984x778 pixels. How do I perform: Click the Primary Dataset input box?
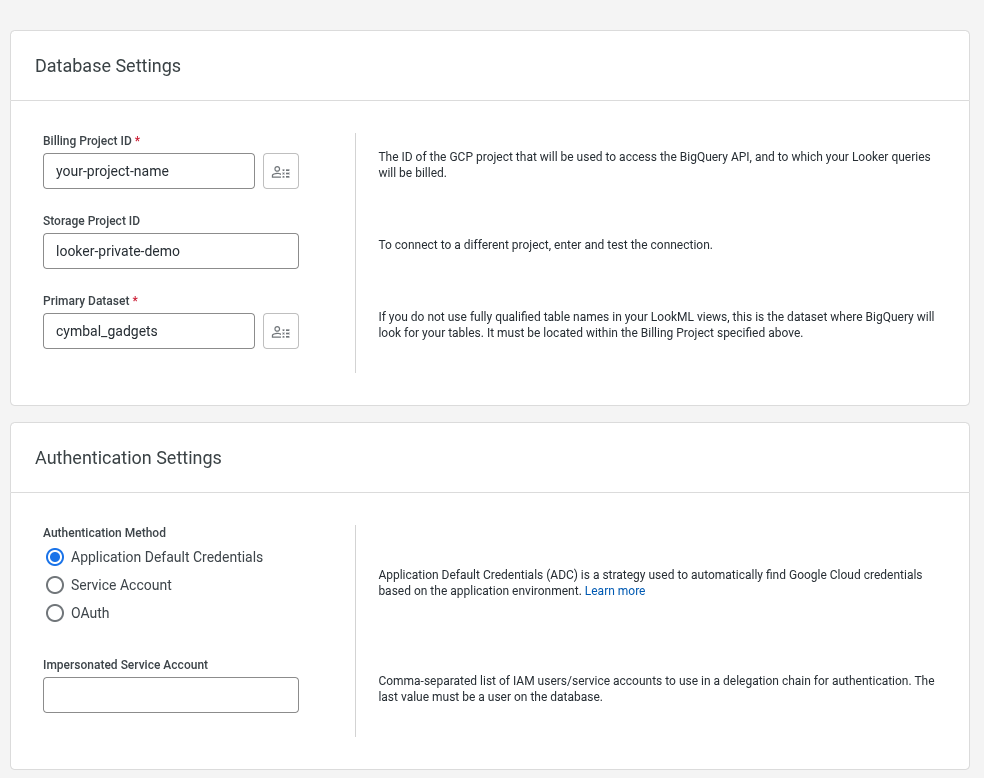(148, 331)
